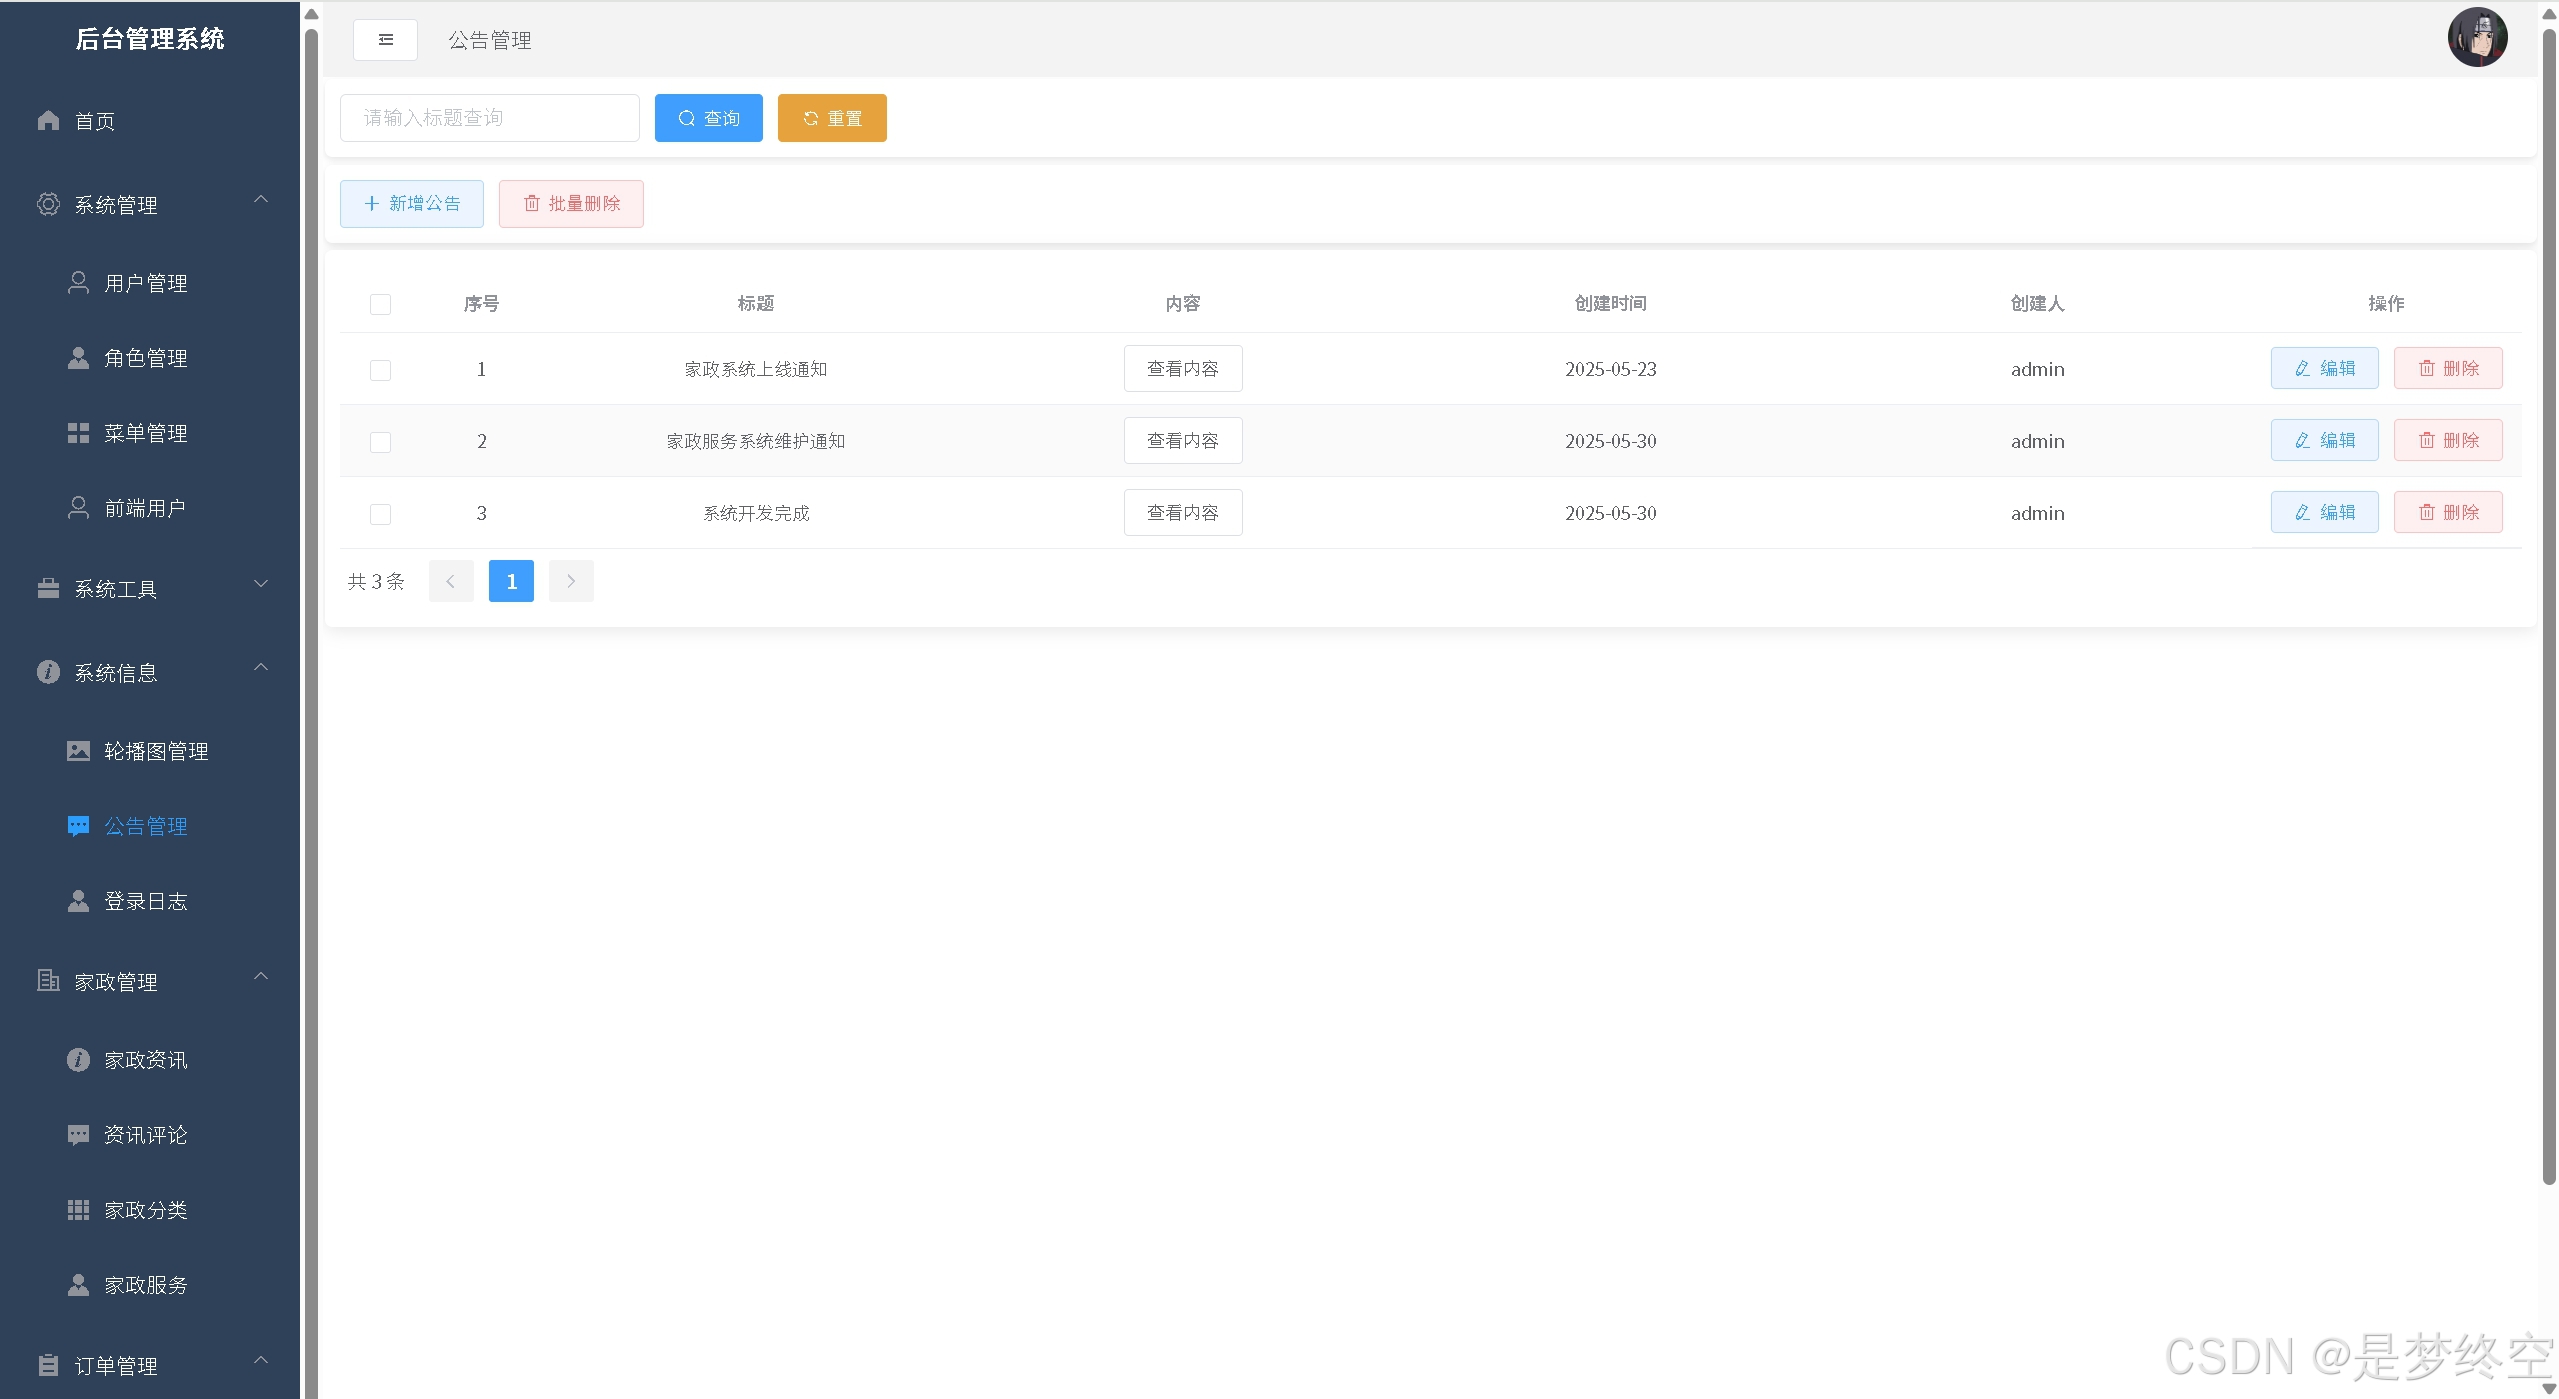
Task: Tick the checkbox for row 家政系统上线通知
Action: coord(380,370)
